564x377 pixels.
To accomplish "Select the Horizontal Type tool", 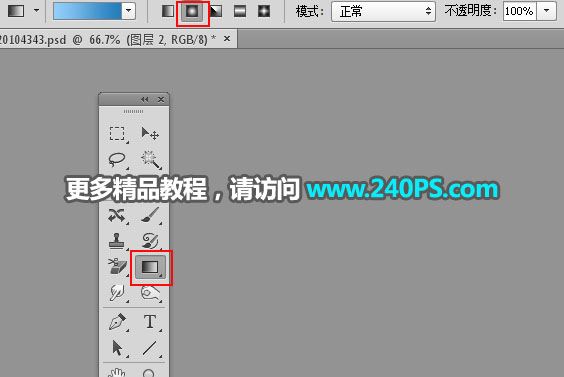I will pos(150,322).
